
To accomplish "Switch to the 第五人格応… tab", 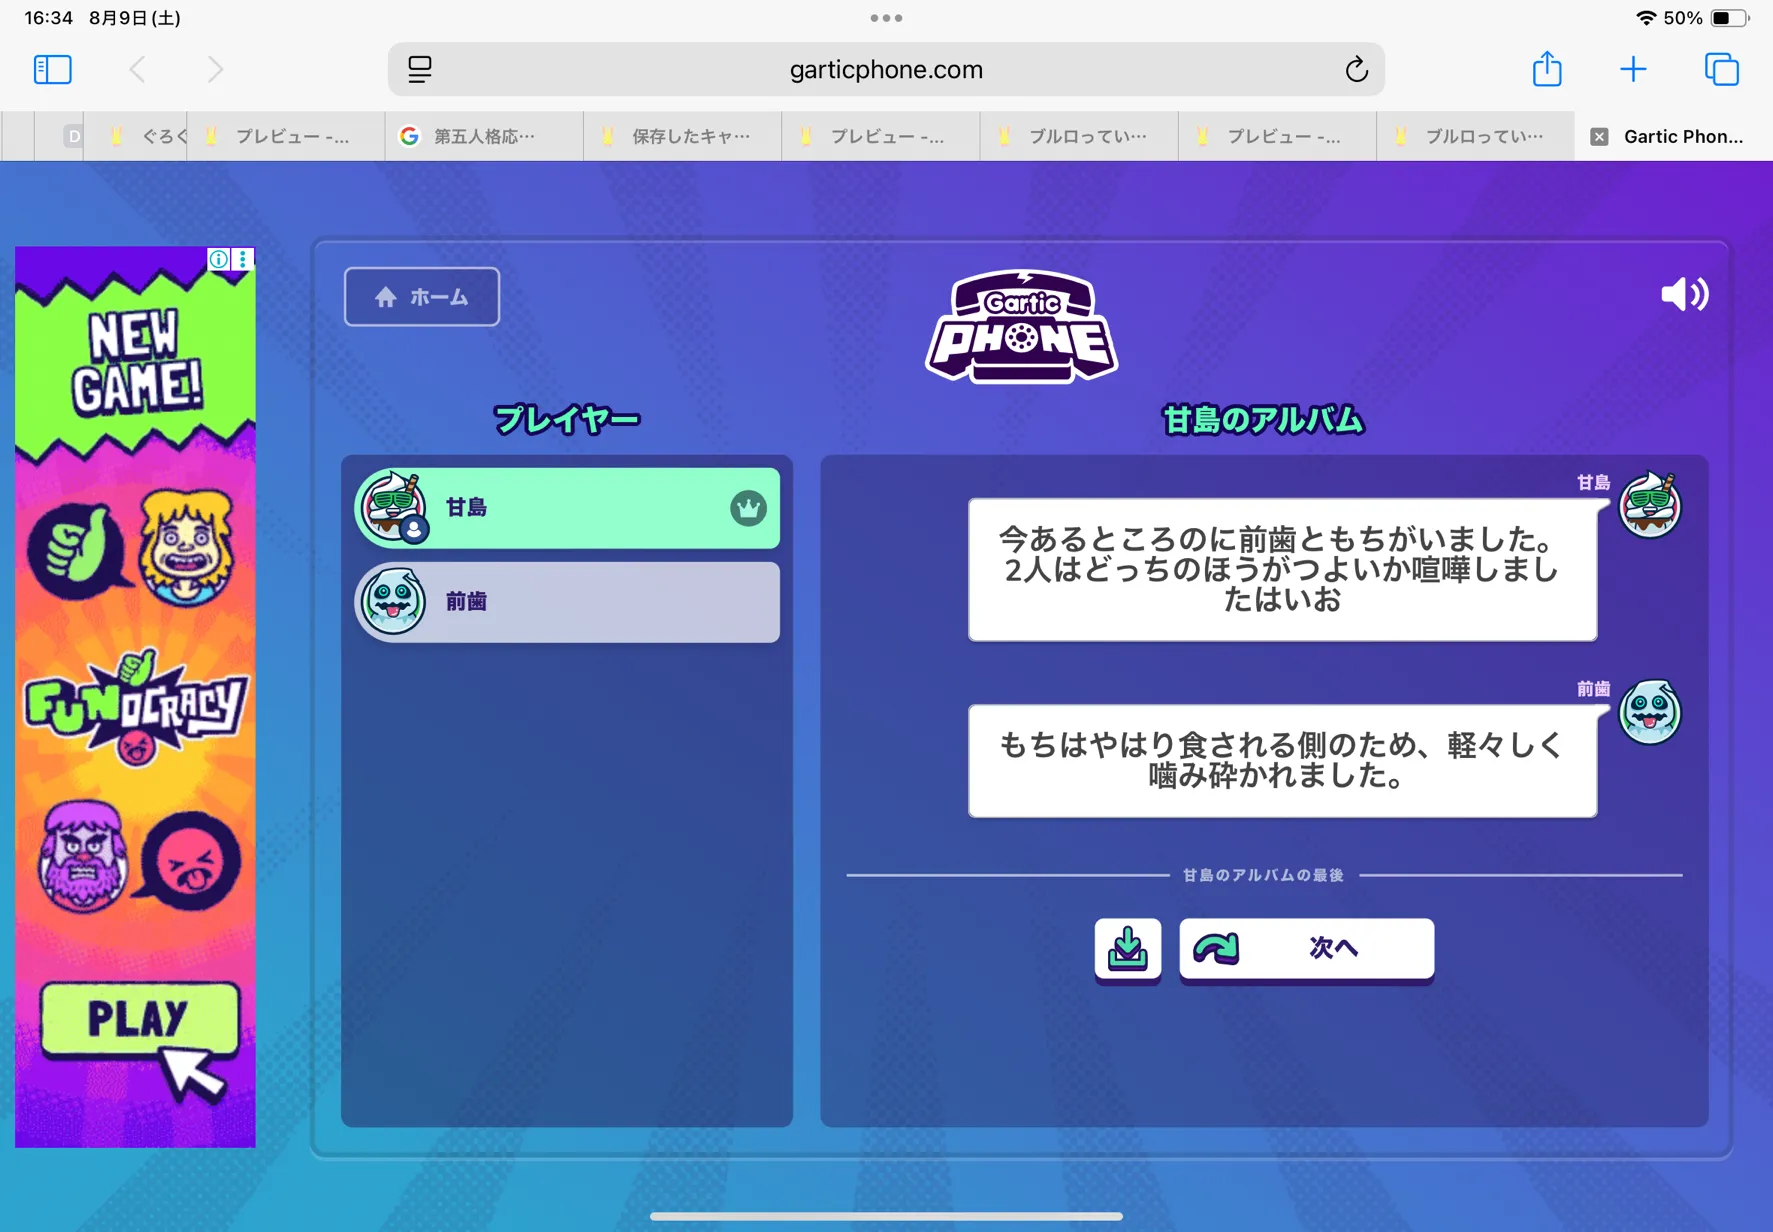I will coord(484,136).
